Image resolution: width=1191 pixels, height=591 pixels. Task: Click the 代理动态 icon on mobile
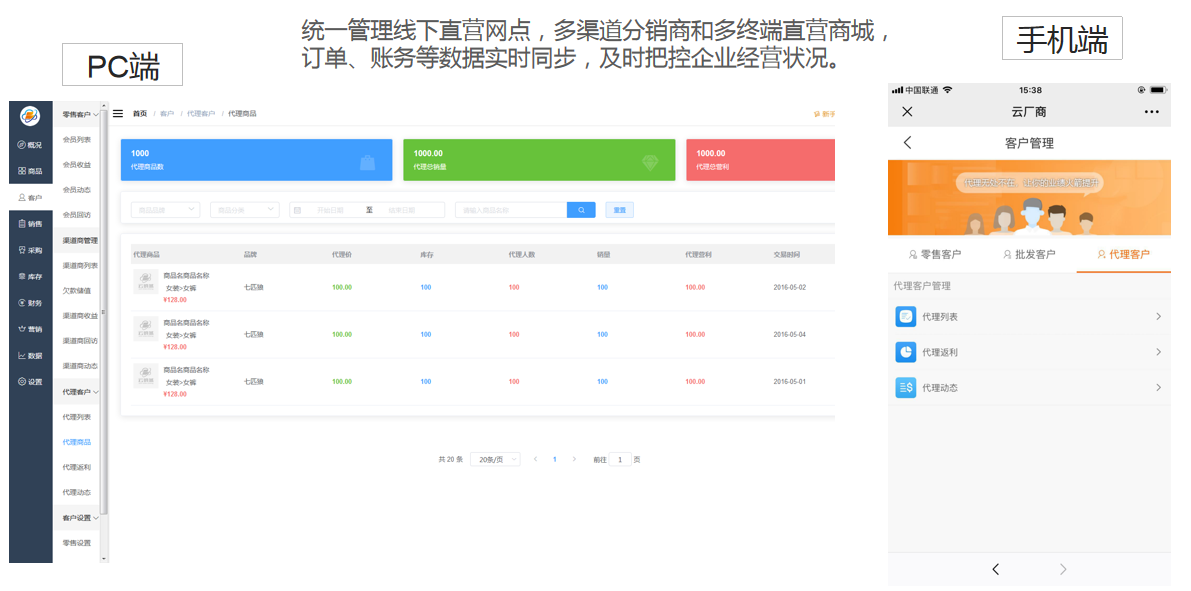(x=905, y=387)
